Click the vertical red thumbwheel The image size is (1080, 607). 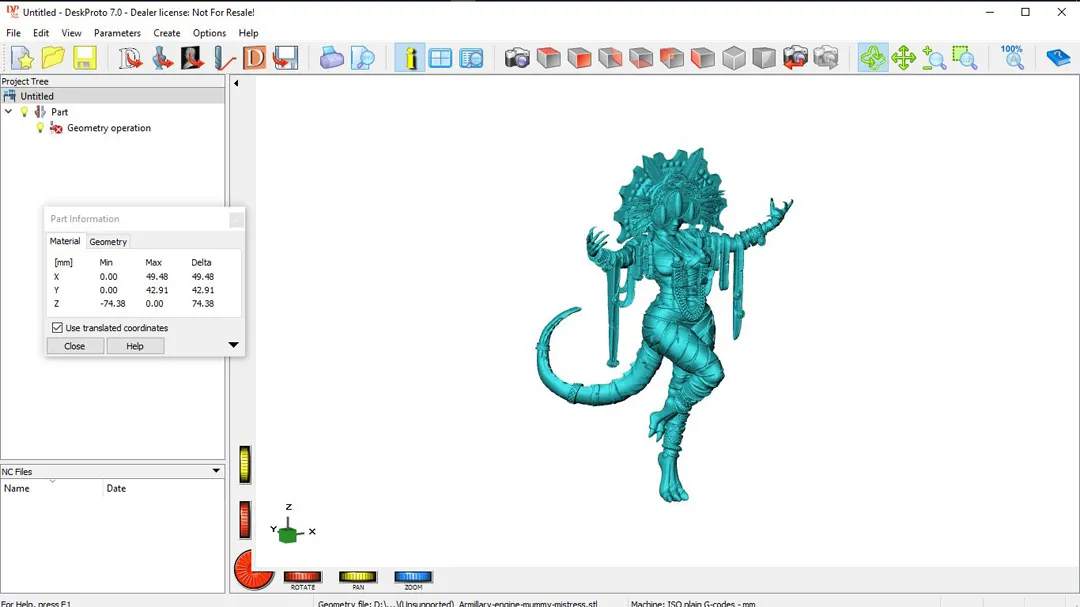click(x=245, y=519)
